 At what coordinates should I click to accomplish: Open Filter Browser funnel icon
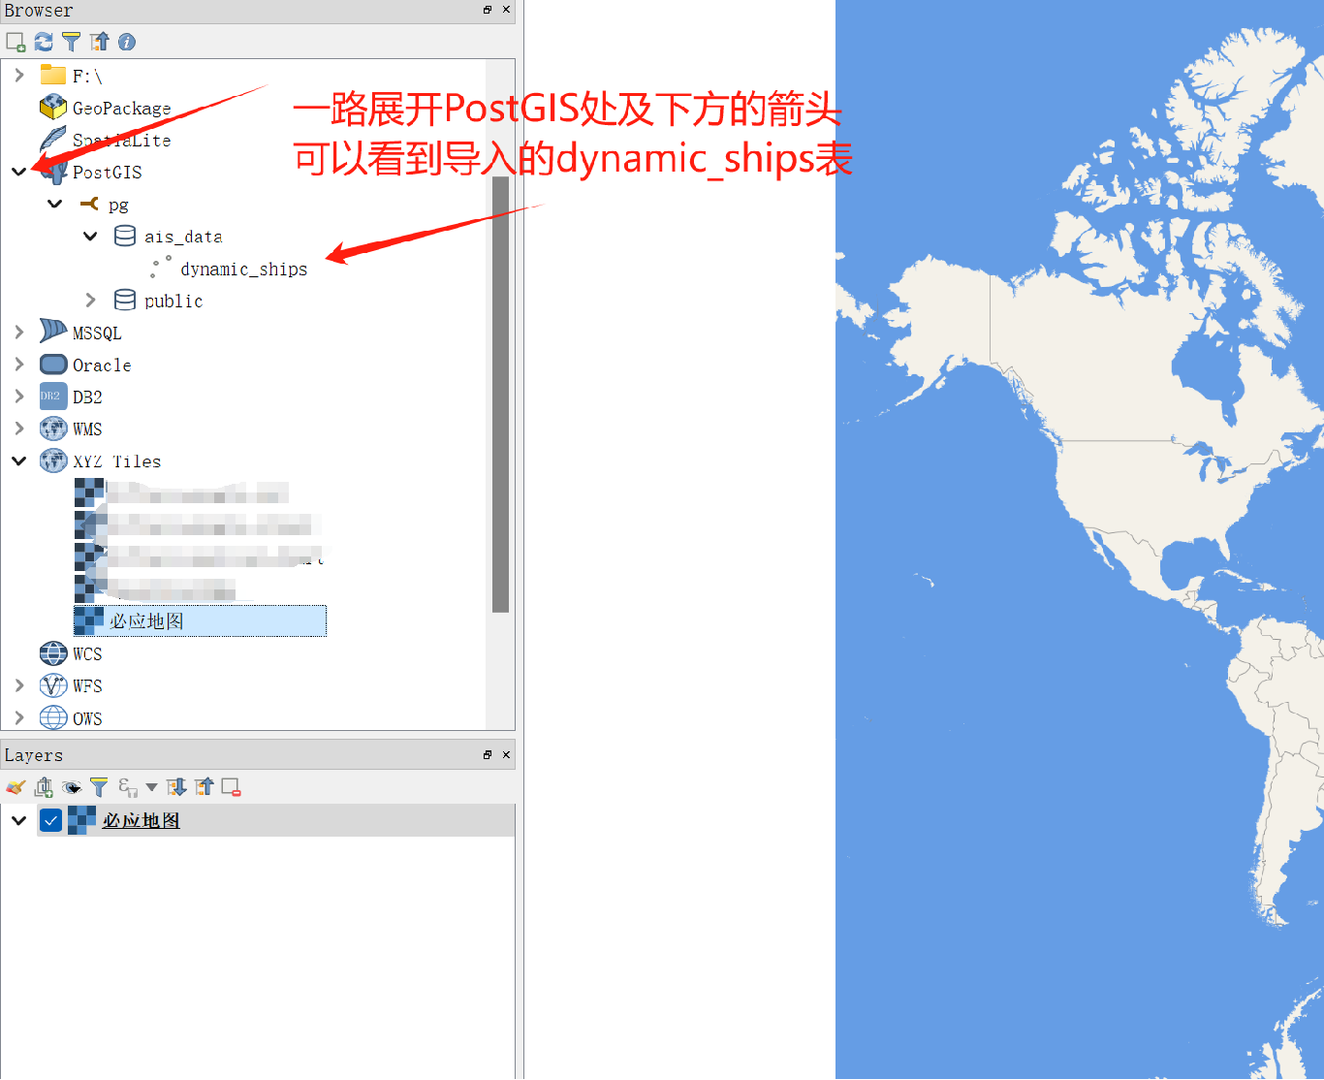click(x=71, y=42)
